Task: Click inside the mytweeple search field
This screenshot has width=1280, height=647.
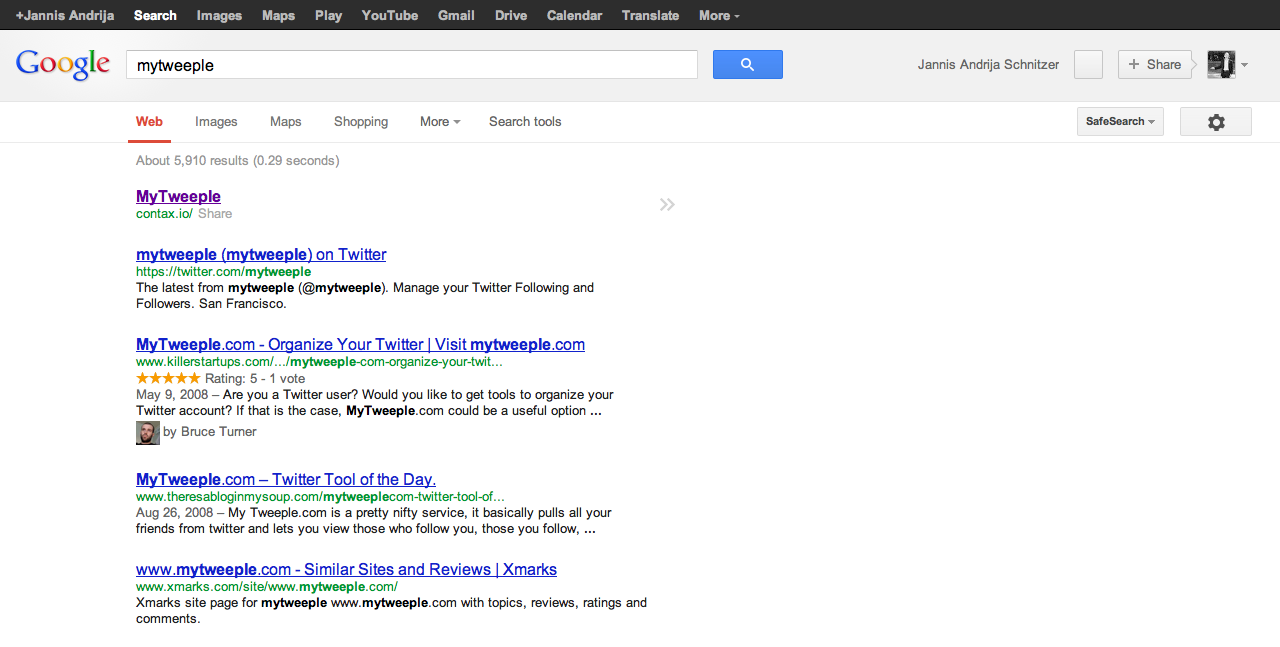Action: coord(411,65)
